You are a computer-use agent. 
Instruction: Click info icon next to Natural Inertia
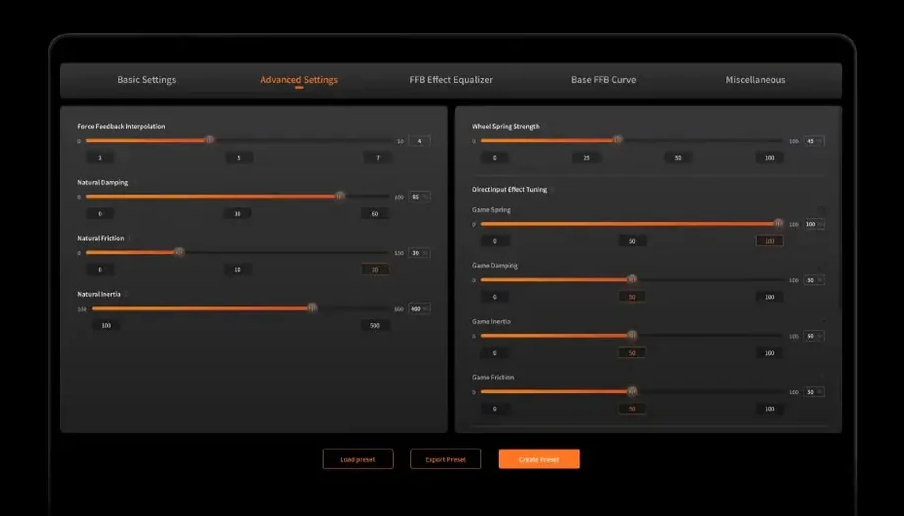tap(127, 294)
